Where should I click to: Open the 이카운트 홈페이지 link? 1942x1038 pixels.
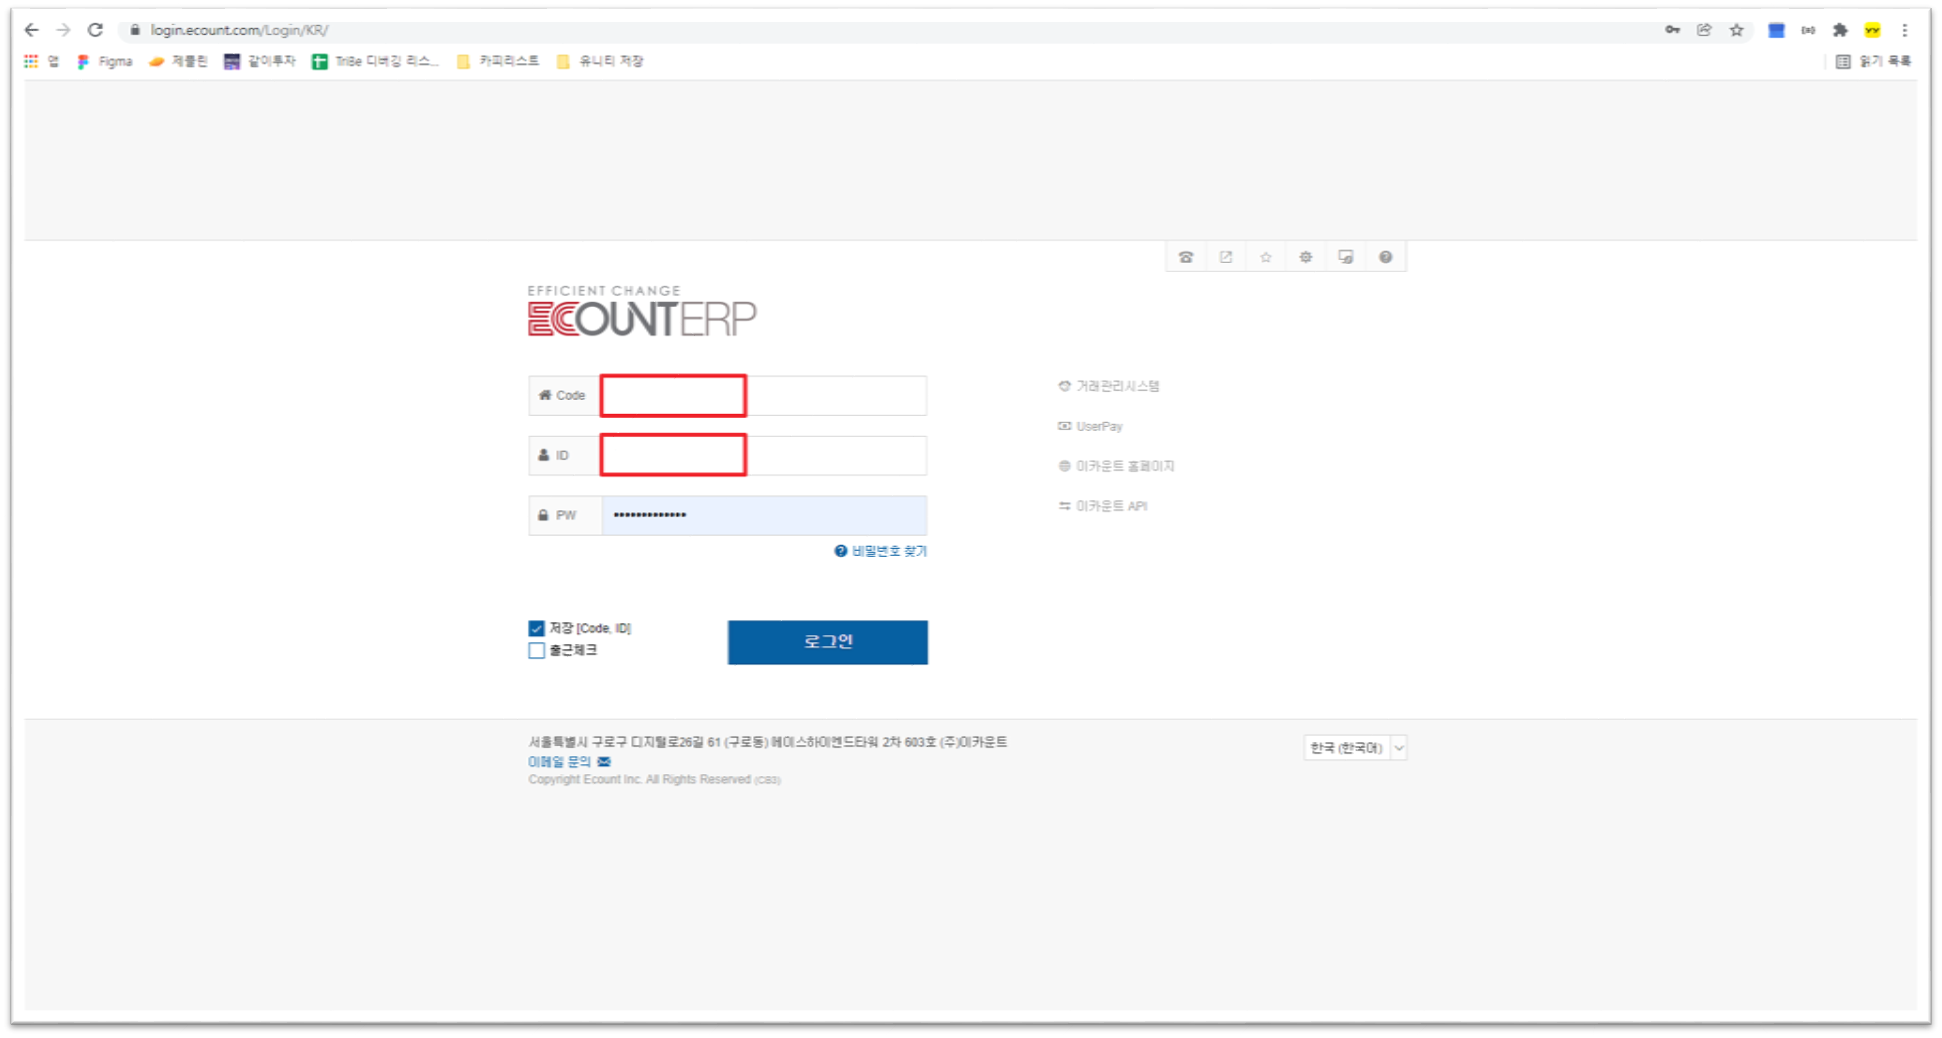1116,466
